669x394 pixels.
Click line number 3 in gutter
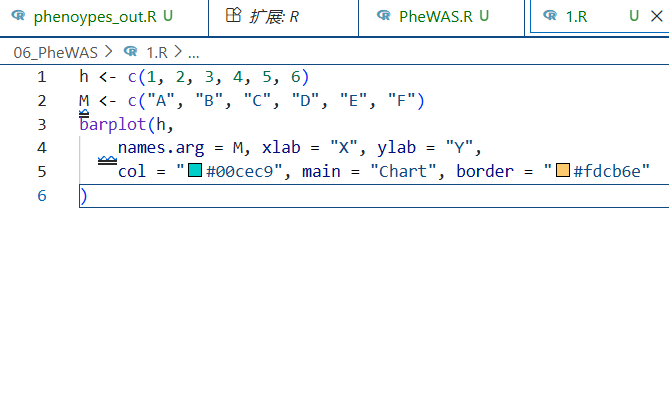[x=41, y=125]
